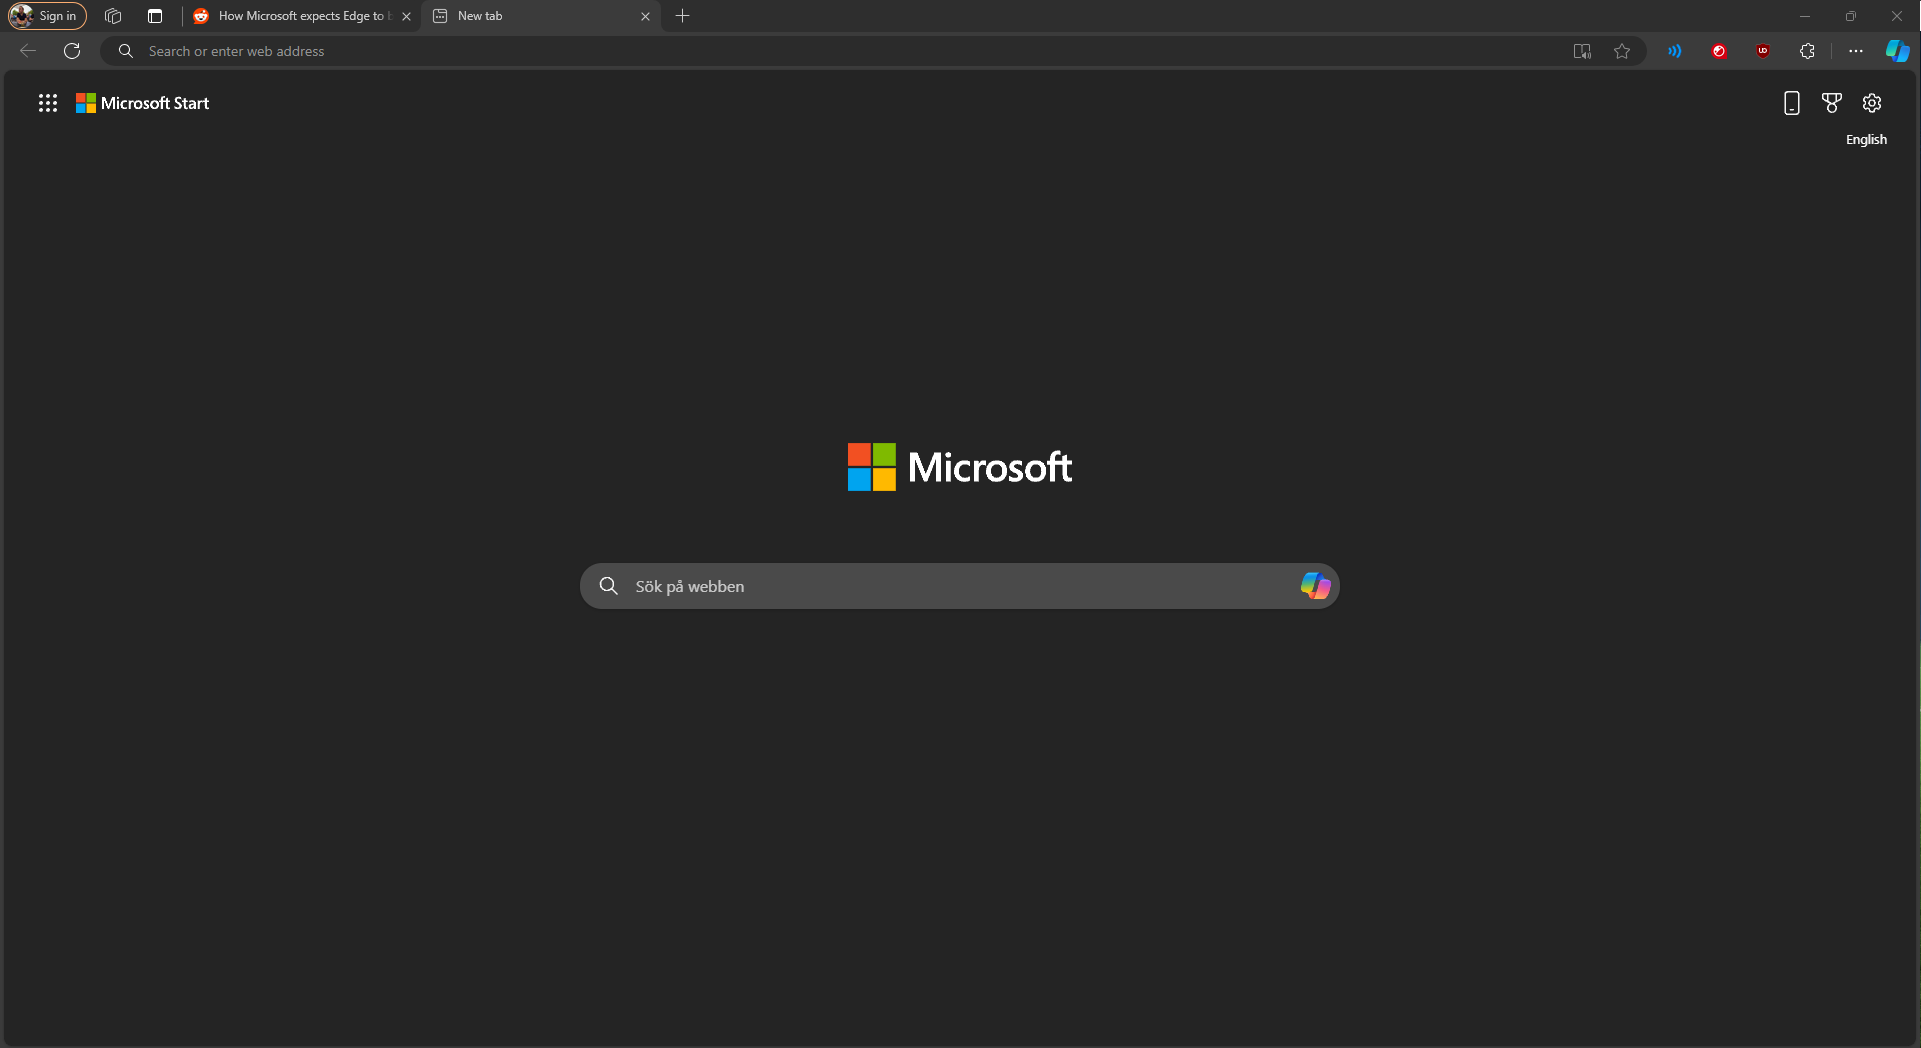Open the Rewards medal icon

pos(1832,103)
